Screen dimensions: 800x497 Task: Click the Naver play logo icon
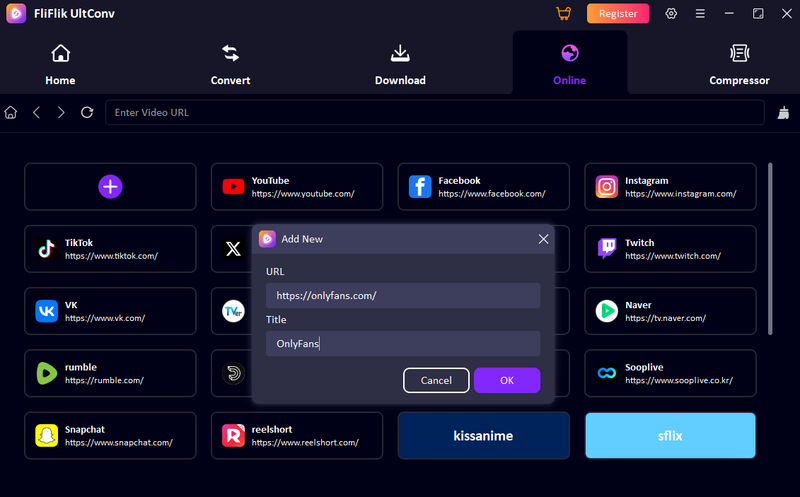(x=607, y=311)
